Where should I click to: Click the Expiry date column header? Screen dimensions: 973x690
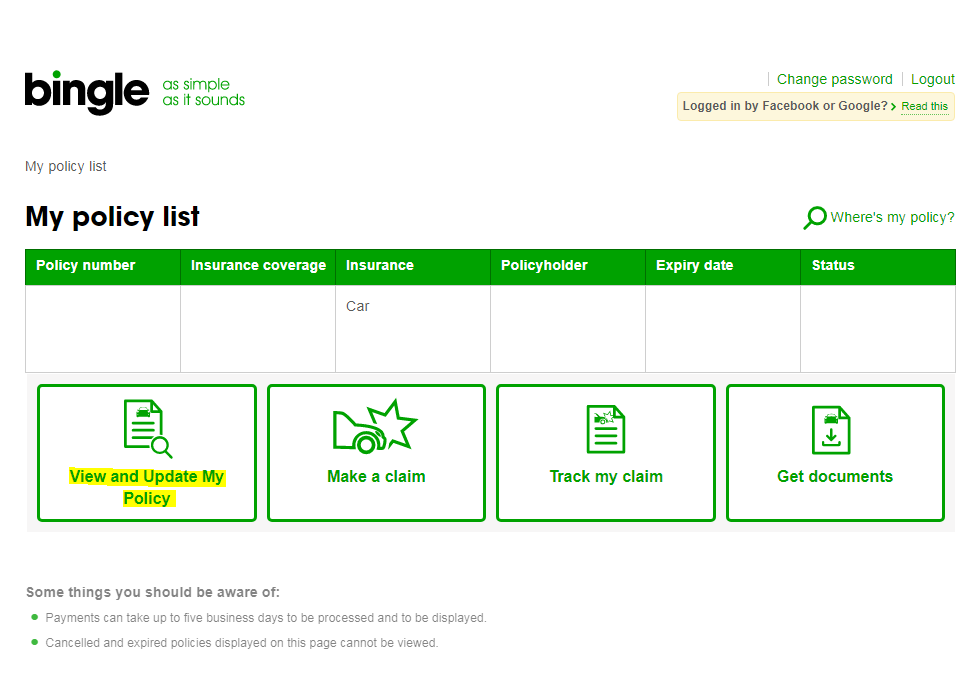[x=724, y=267]
